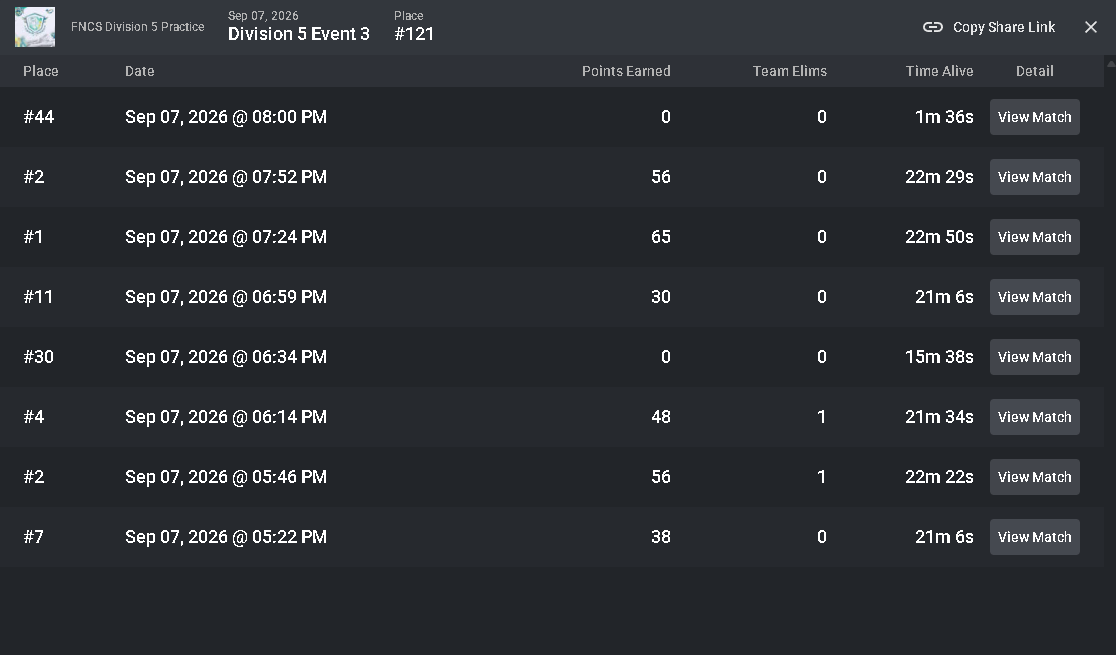Open View Match for the #30 placement
This screenshot has width=1116, height=655.
1034,357
